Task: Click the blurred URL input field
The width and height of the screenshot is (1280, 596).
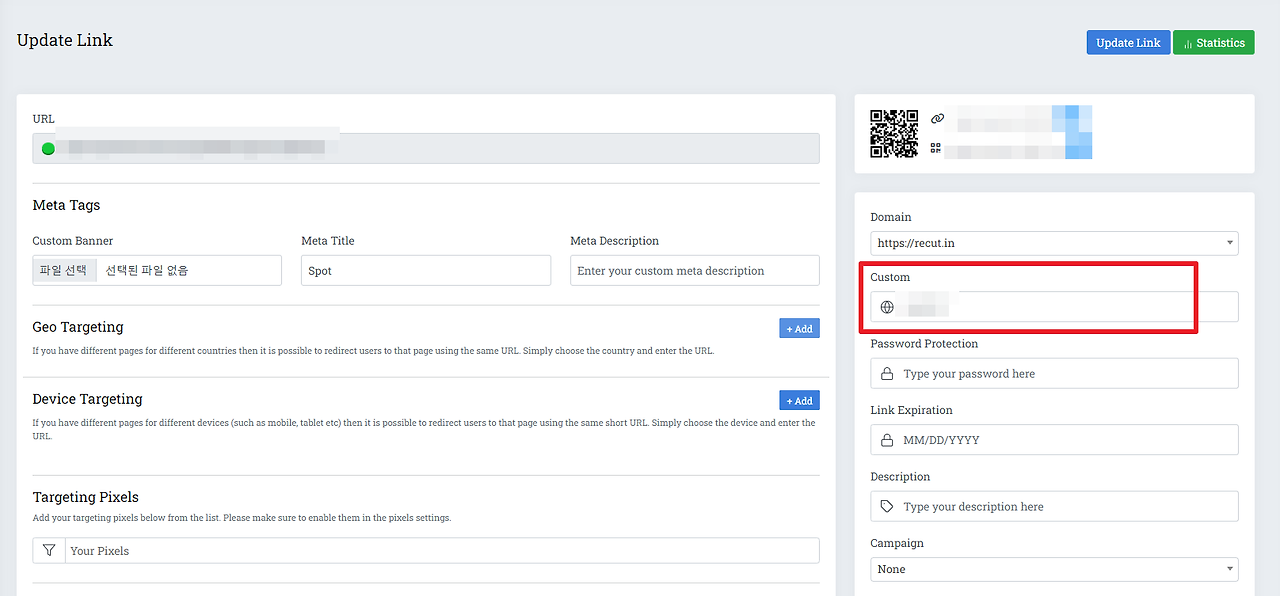Action: (426, 149)
